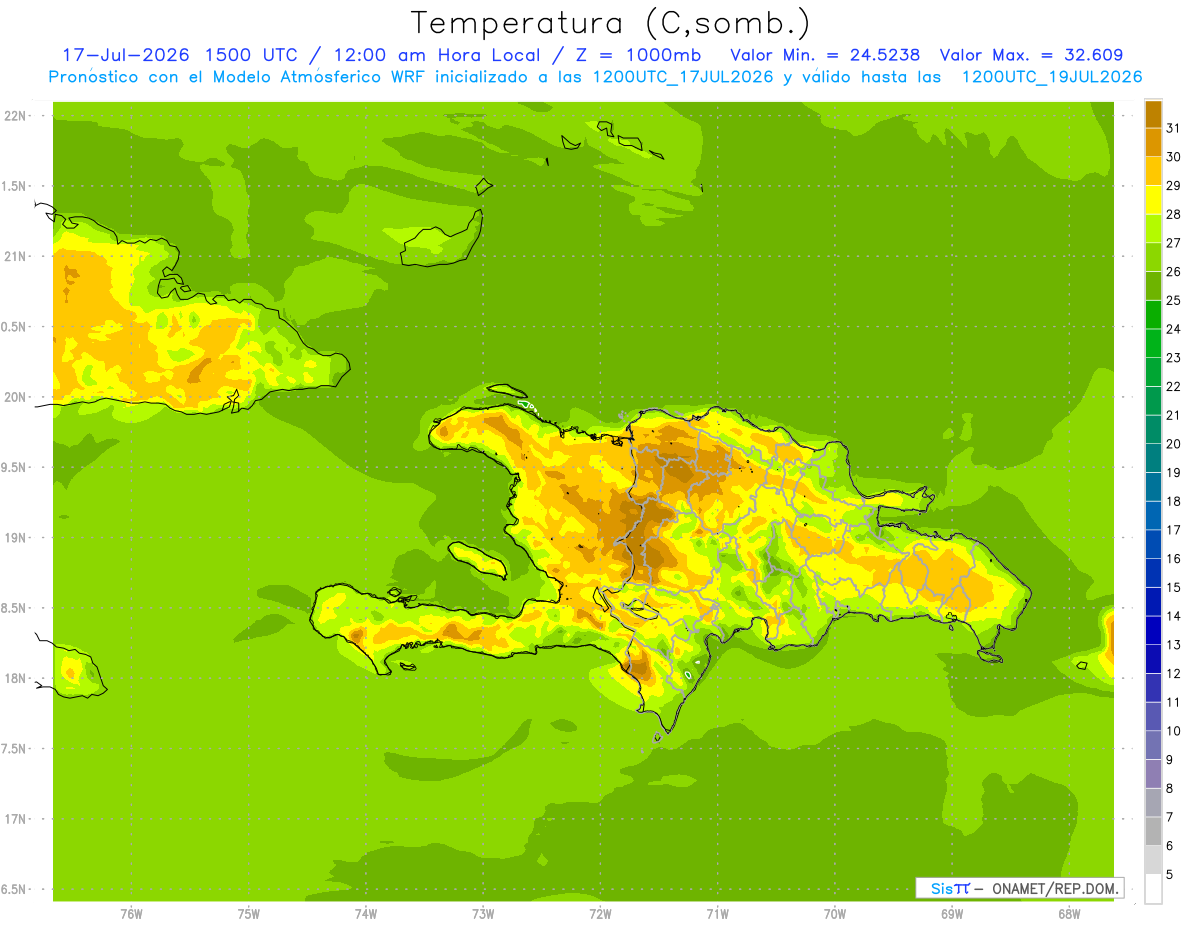The image size is (1200, 927).
Task: Click the 20N latitude axis label
Action: (x=15, y=397)
